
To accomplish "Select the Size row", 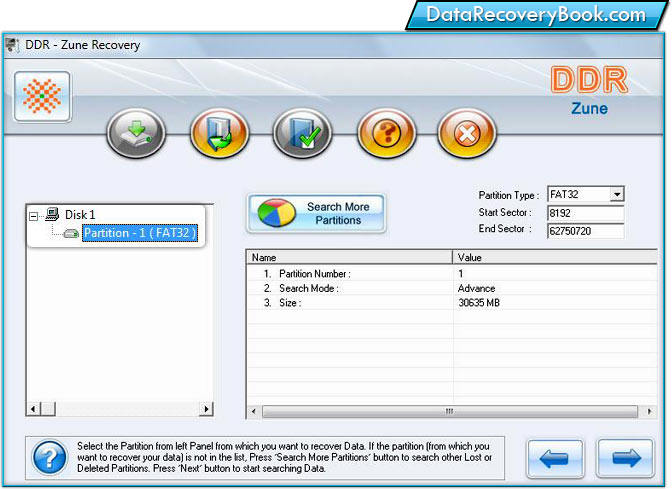I will (452, 303).
